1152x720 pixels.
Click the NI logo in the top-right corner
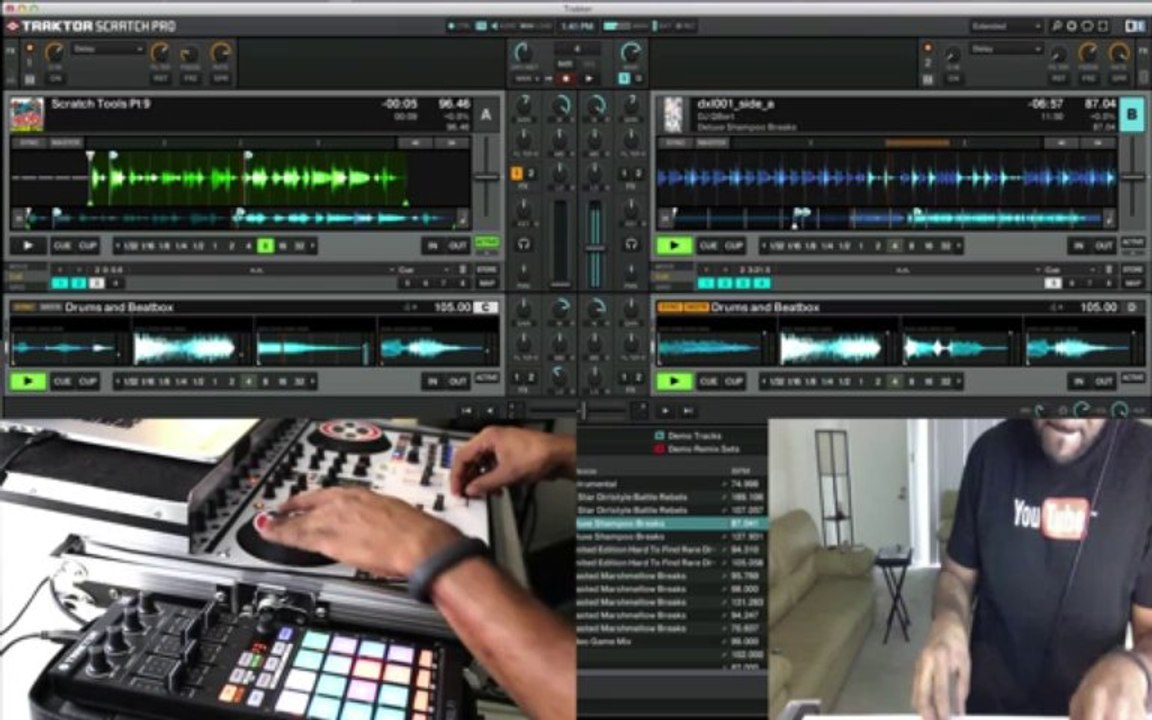point(1134,26)
